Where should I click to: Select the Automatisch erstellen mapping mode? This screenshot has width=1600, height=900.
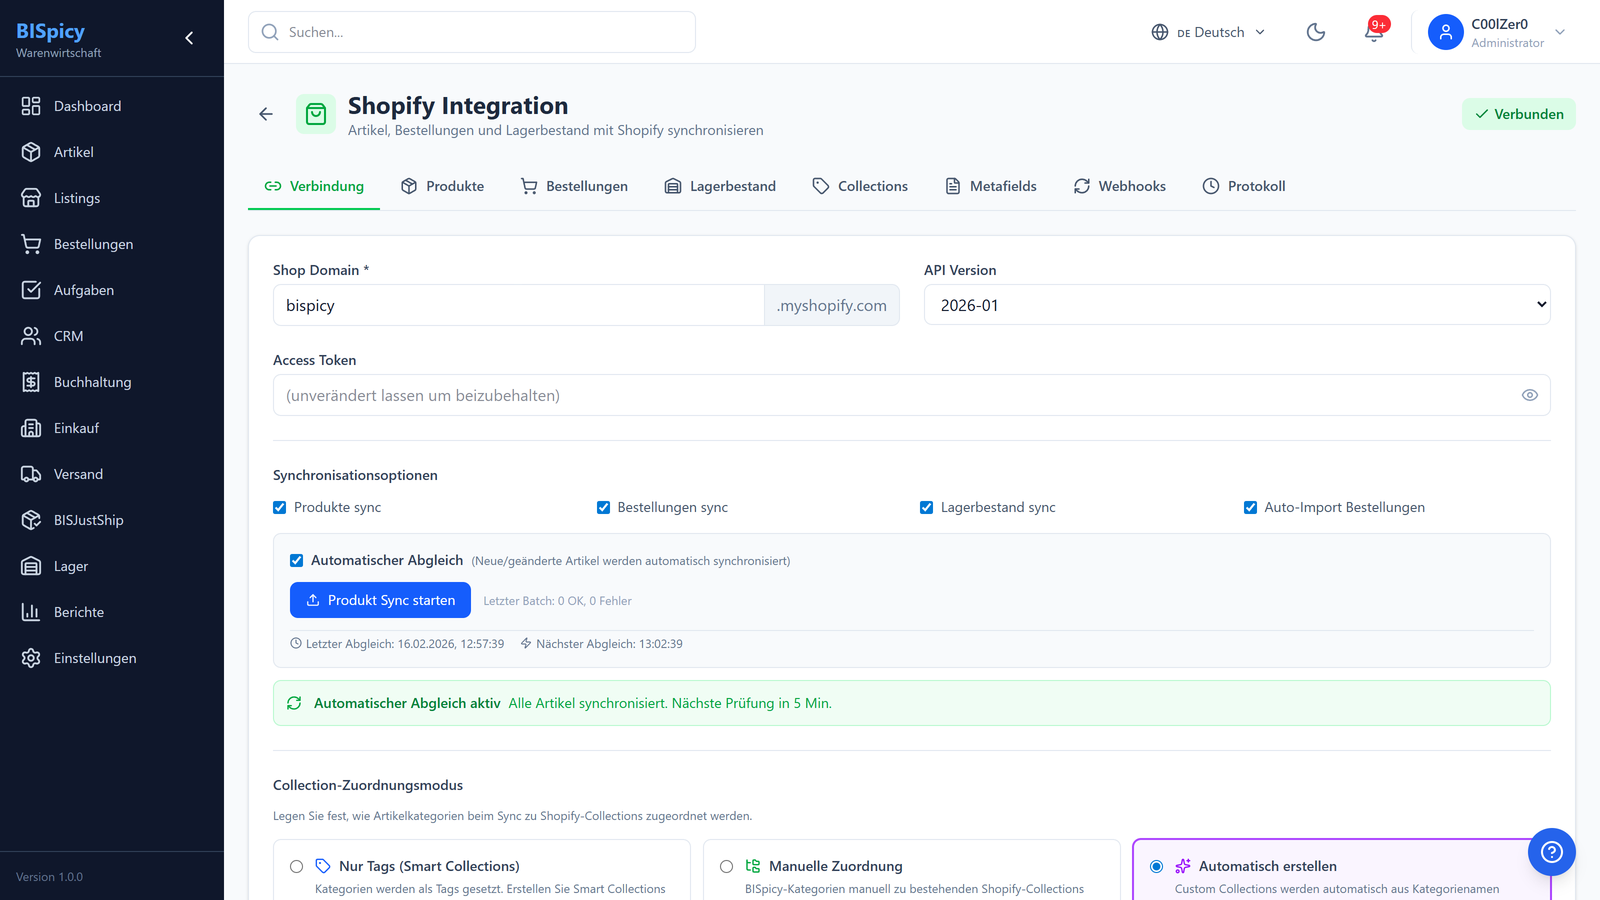1156,866
